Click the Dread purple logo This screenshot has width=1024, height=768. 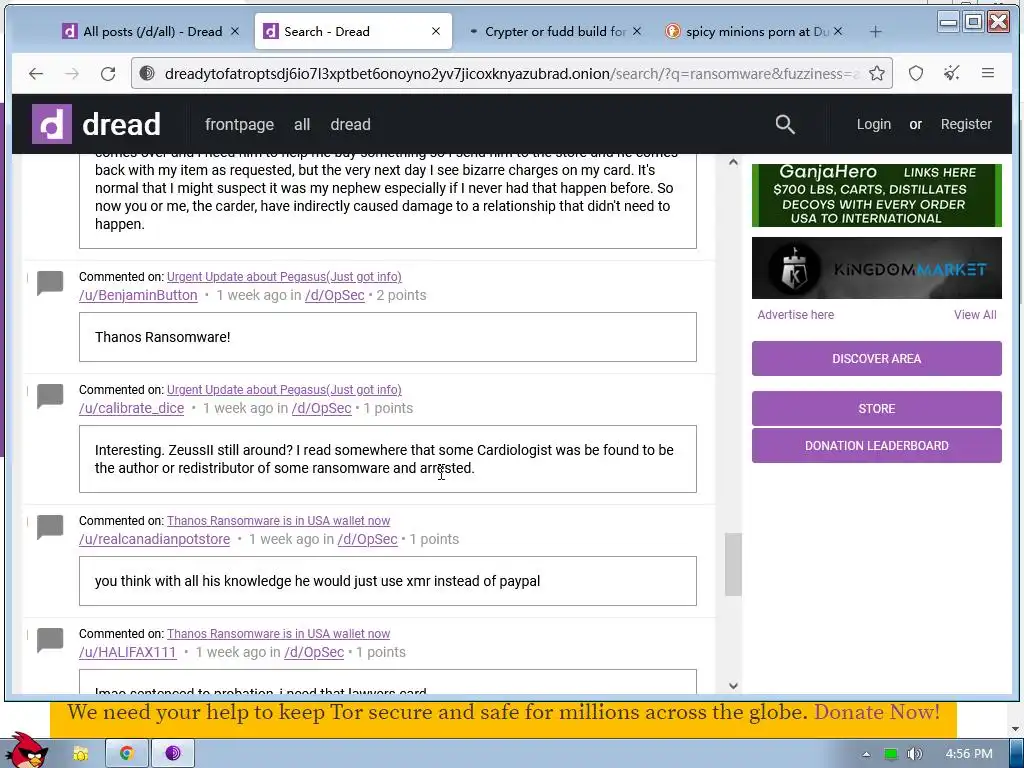[52, 124]
